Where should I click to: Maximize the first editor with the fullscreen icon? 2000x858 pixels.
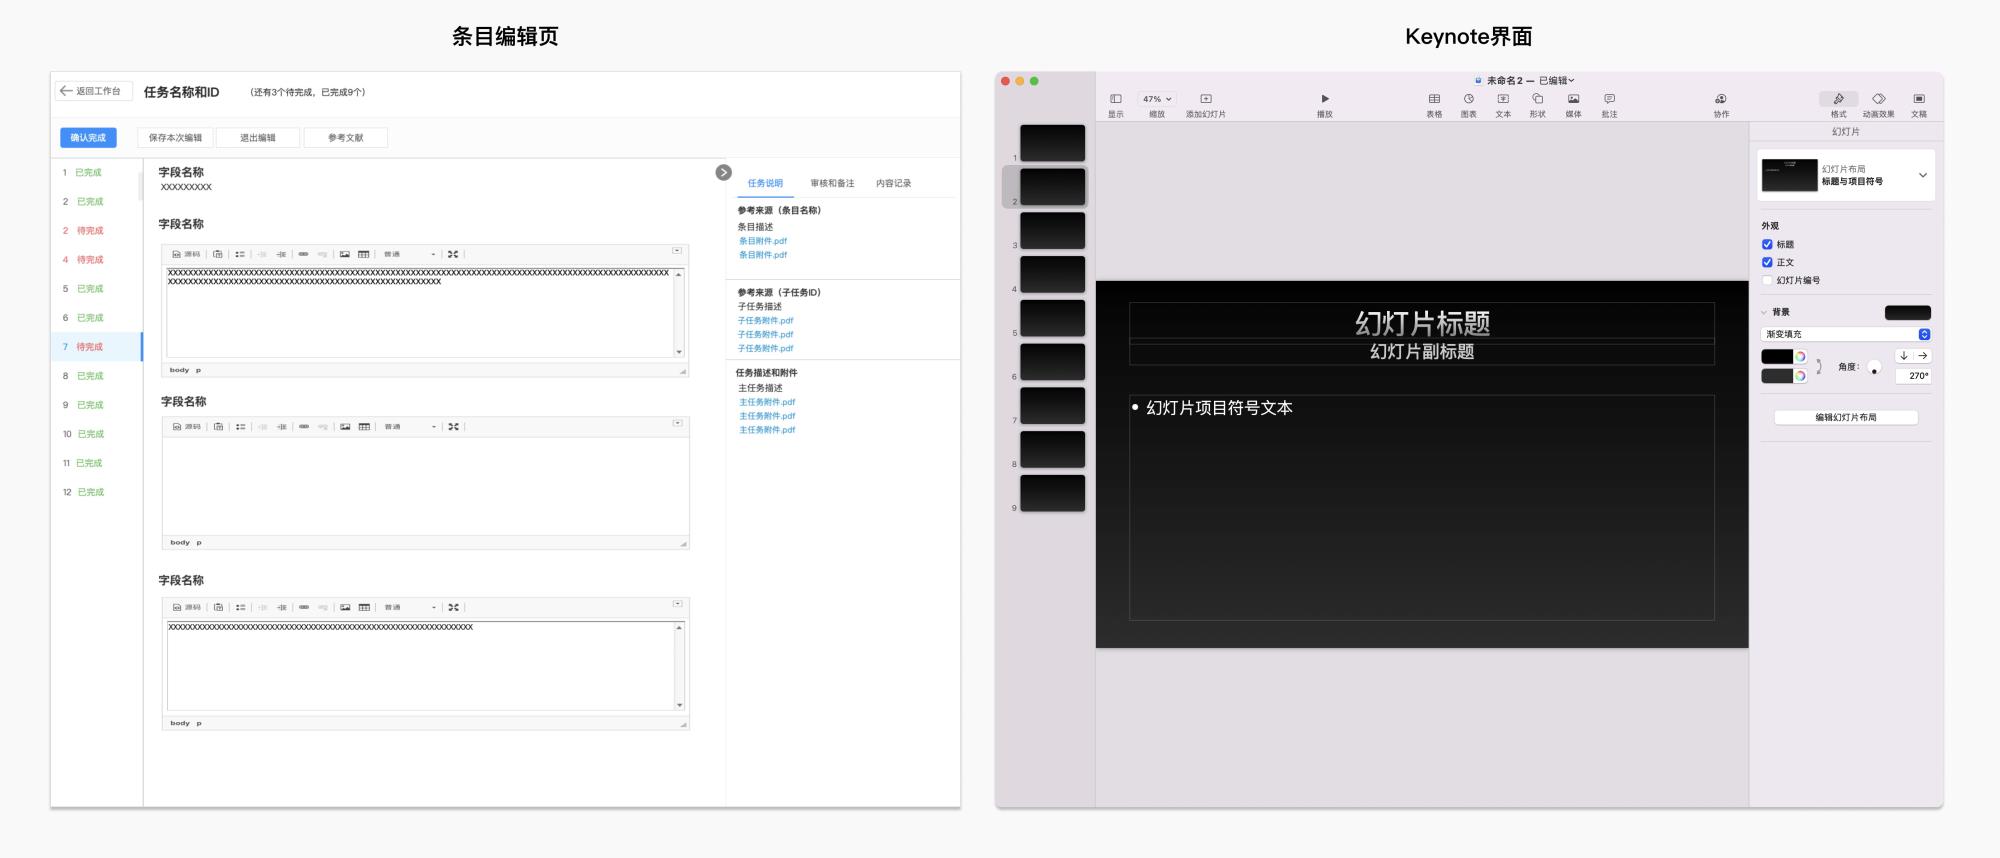tap(453, 254)
